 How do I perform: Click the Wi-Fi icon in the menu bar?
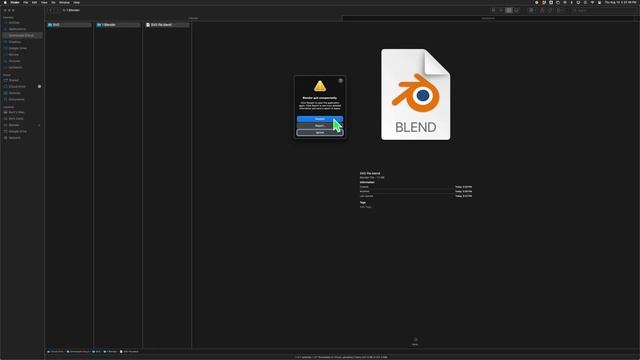[592, 2]
